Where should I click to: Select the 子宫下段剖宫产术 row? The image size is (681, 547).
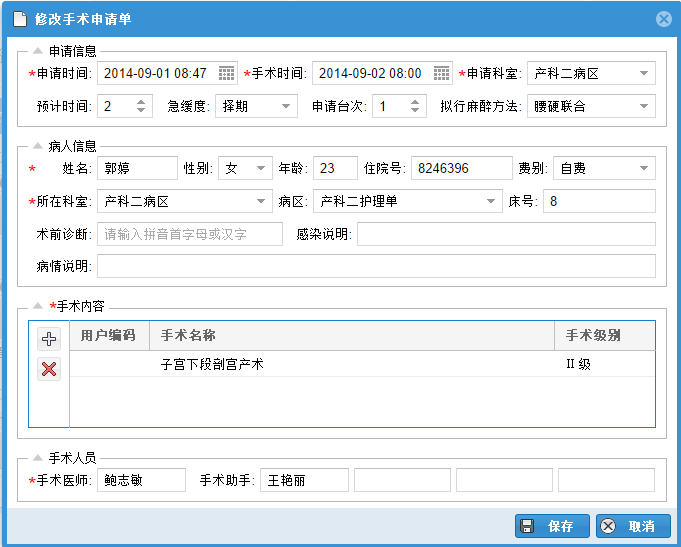362,364
